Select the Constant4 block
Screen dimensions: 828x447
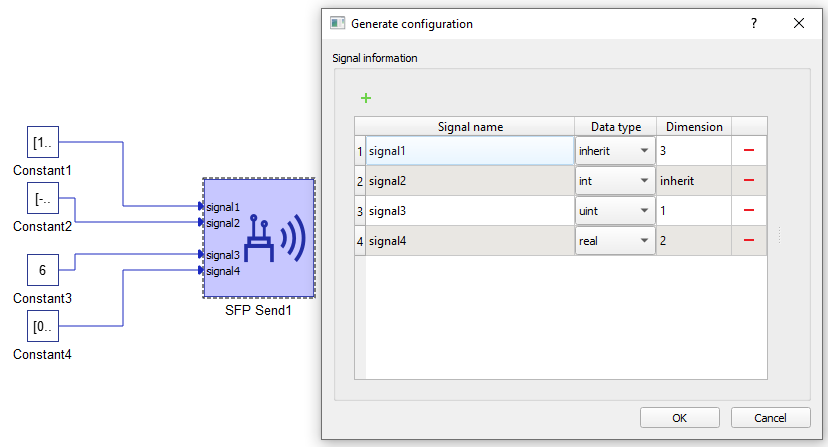pyautogui.click(x=42, y=326)
